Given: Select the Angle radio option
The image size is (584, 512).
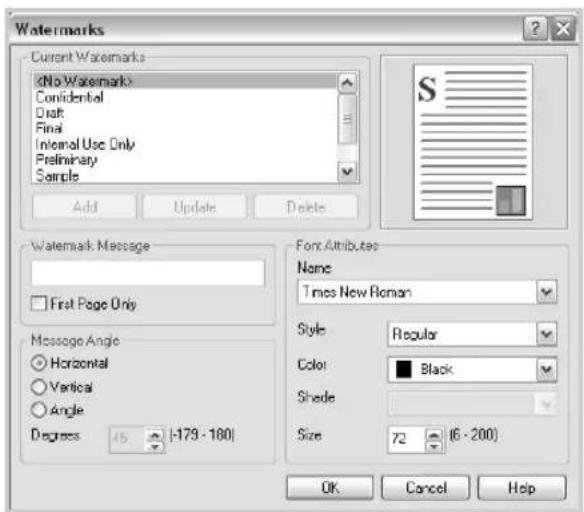Looking at the screenshot, I should point(39,410).
